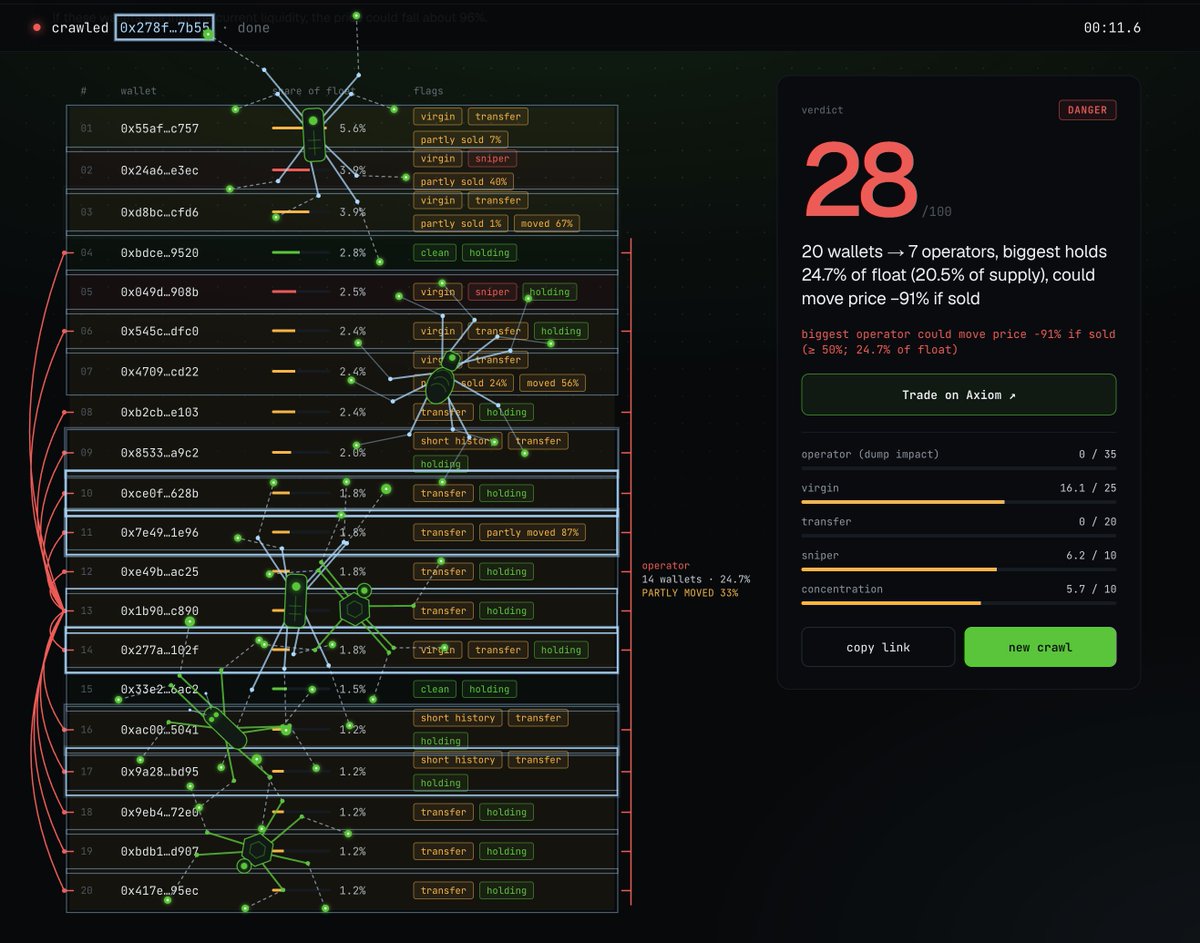Image resolution: width=1200 pixels, height=943 pixels.
Task: Select wallet 0x24a6…e3ec
Action: pyautogui.click(x=159, y=170)
